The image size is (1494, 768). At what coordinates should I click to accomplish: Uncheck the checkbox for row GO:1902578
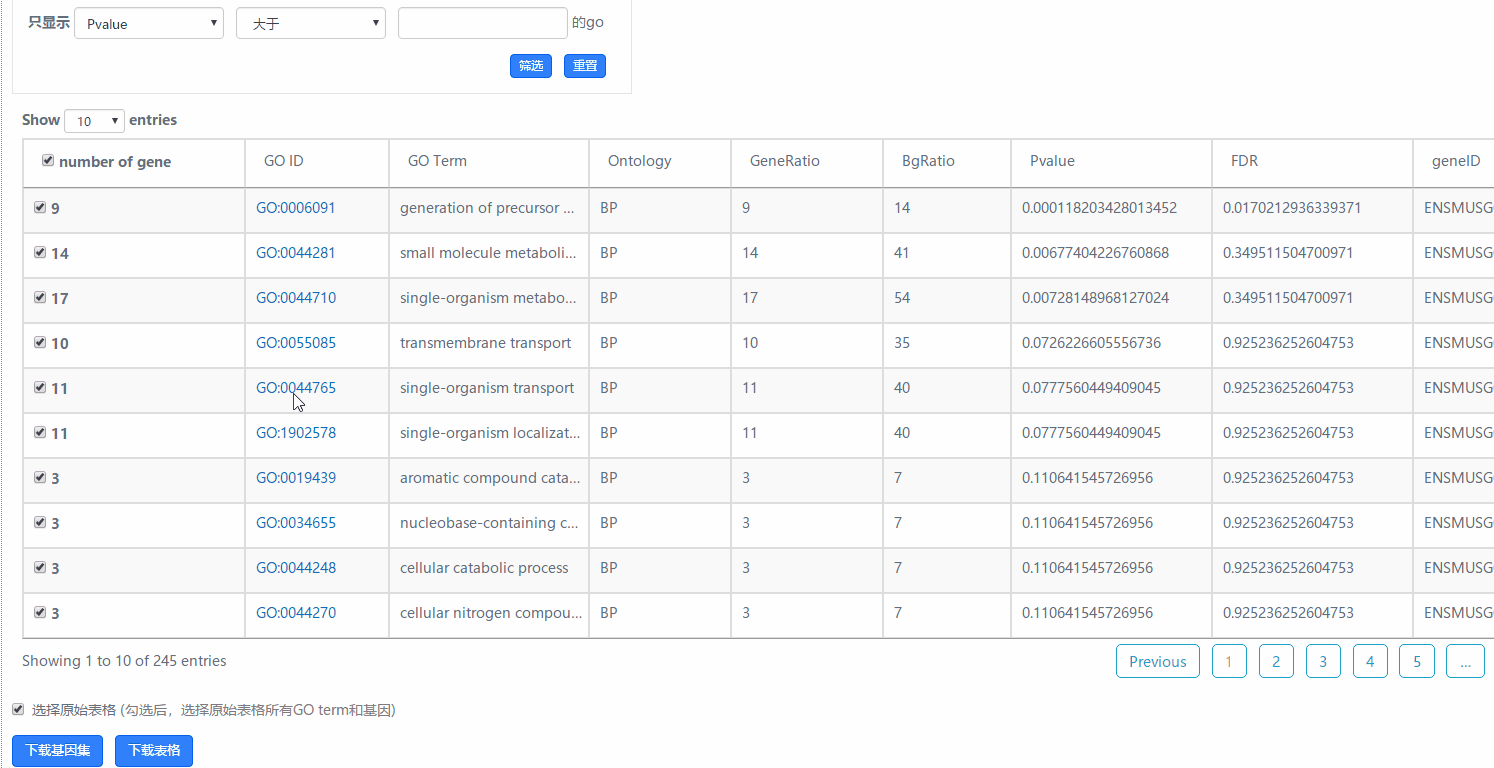40,432
